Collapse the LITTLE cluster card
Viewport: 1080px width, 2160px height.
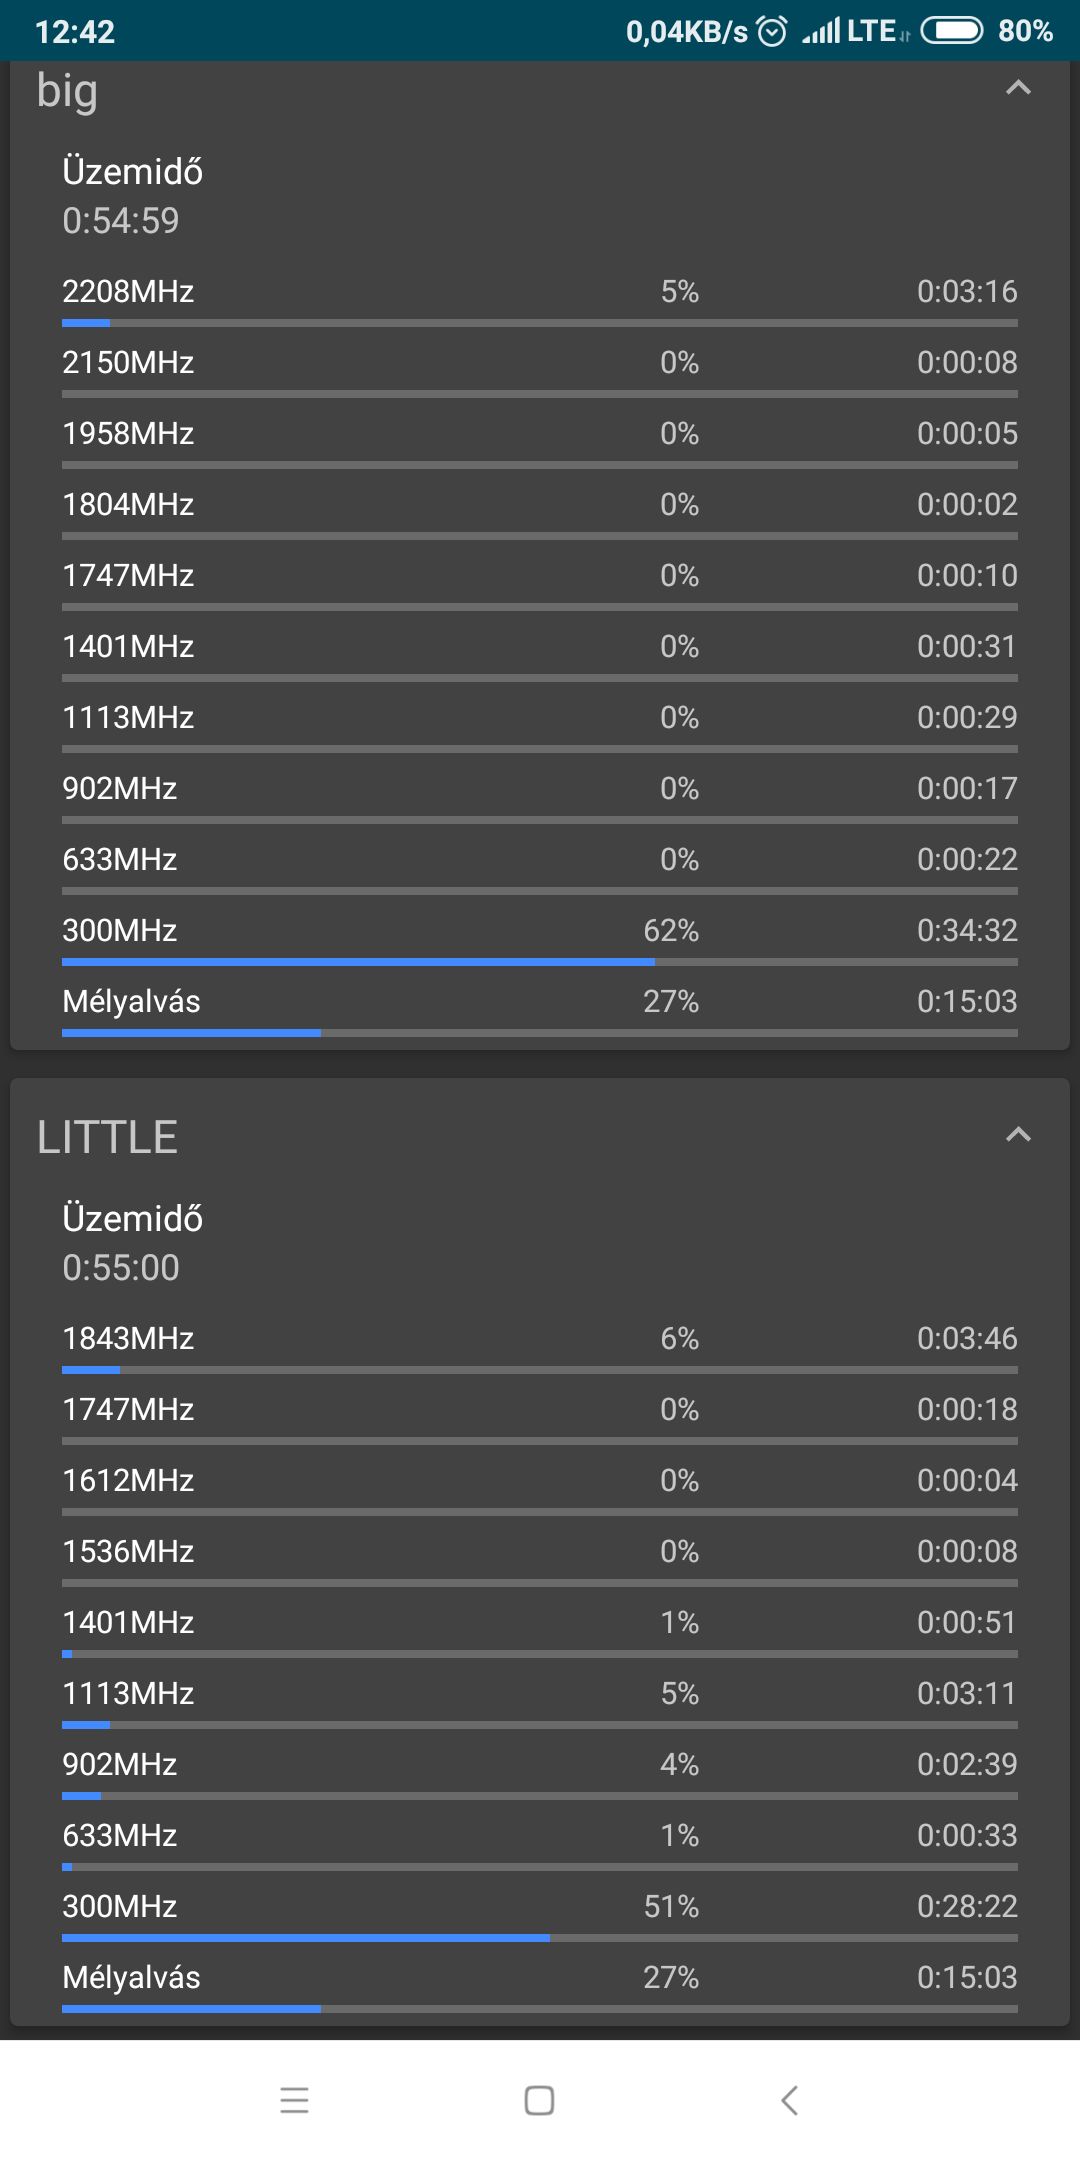pyautogui.click(x=1017, y=1134)
